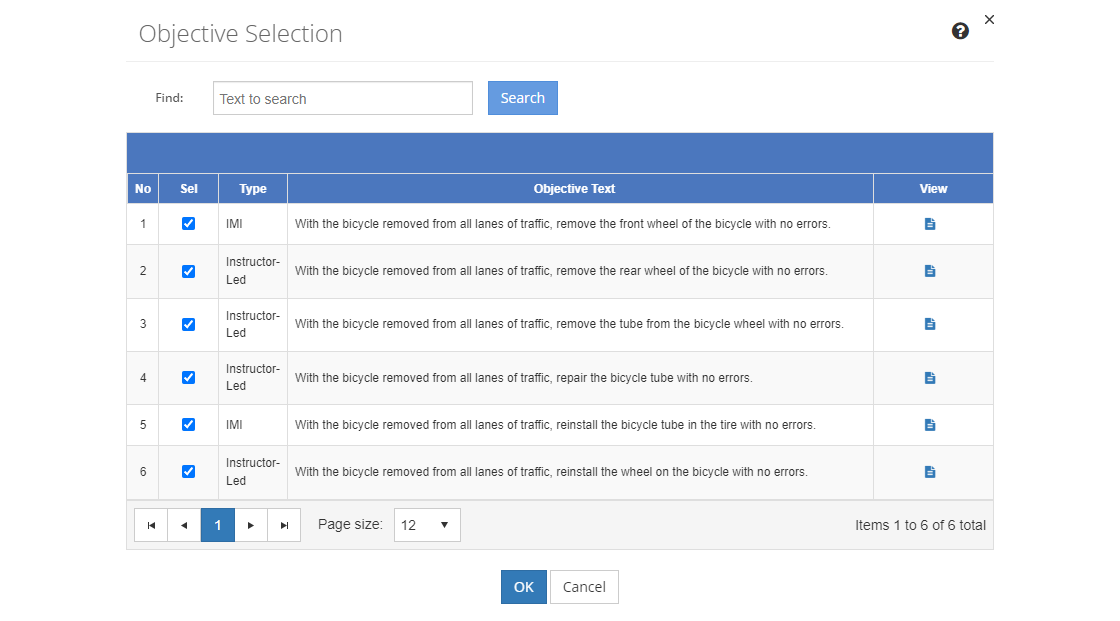Cancel the objective selection
1120x621 pixels.
584,587
